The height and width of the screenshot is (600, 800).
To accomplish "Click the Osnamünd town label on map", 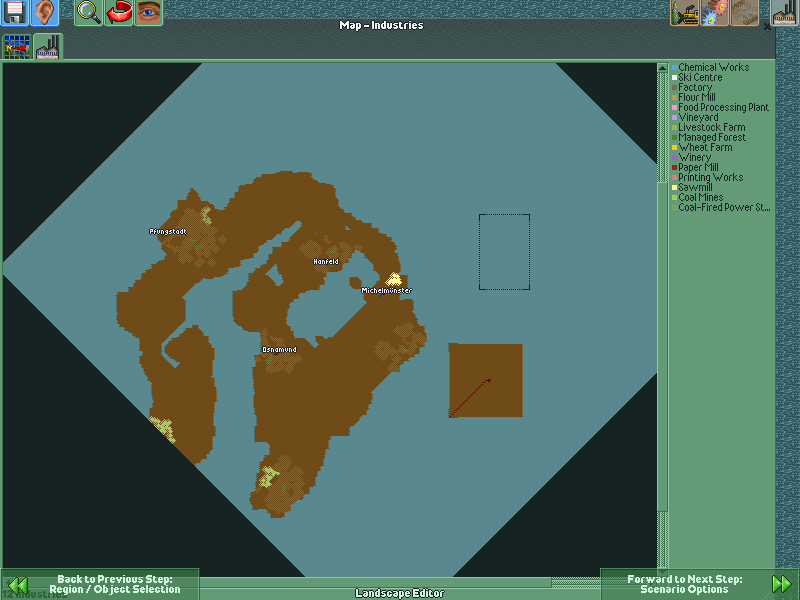I will point(279,350).
